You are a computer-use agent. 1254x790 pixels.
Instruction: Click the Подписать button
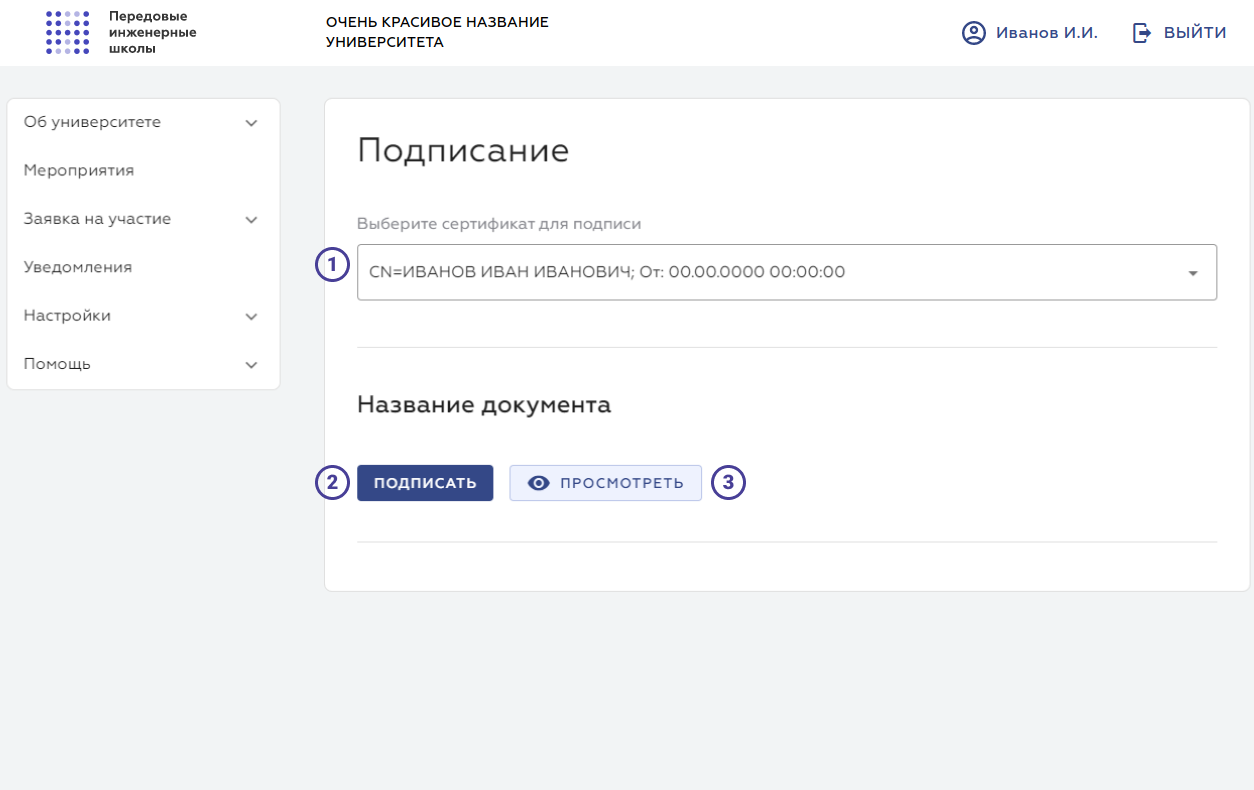tap(425, 483)
